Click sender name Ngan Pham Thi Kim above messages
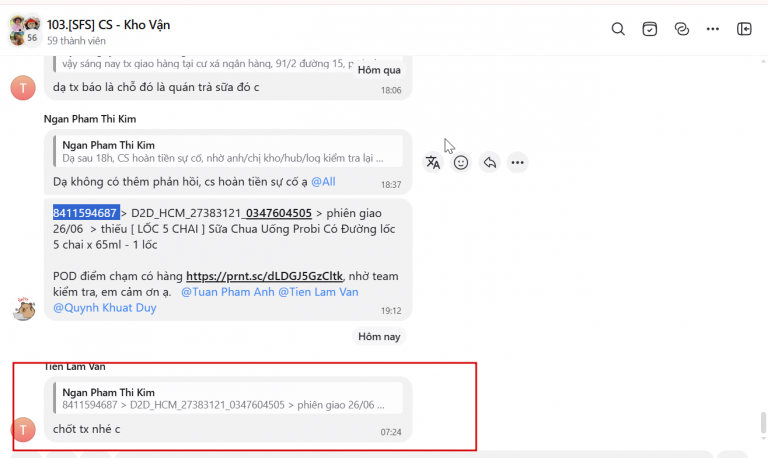The width and height of the screenshot is (768, 458). click(90, 119)
